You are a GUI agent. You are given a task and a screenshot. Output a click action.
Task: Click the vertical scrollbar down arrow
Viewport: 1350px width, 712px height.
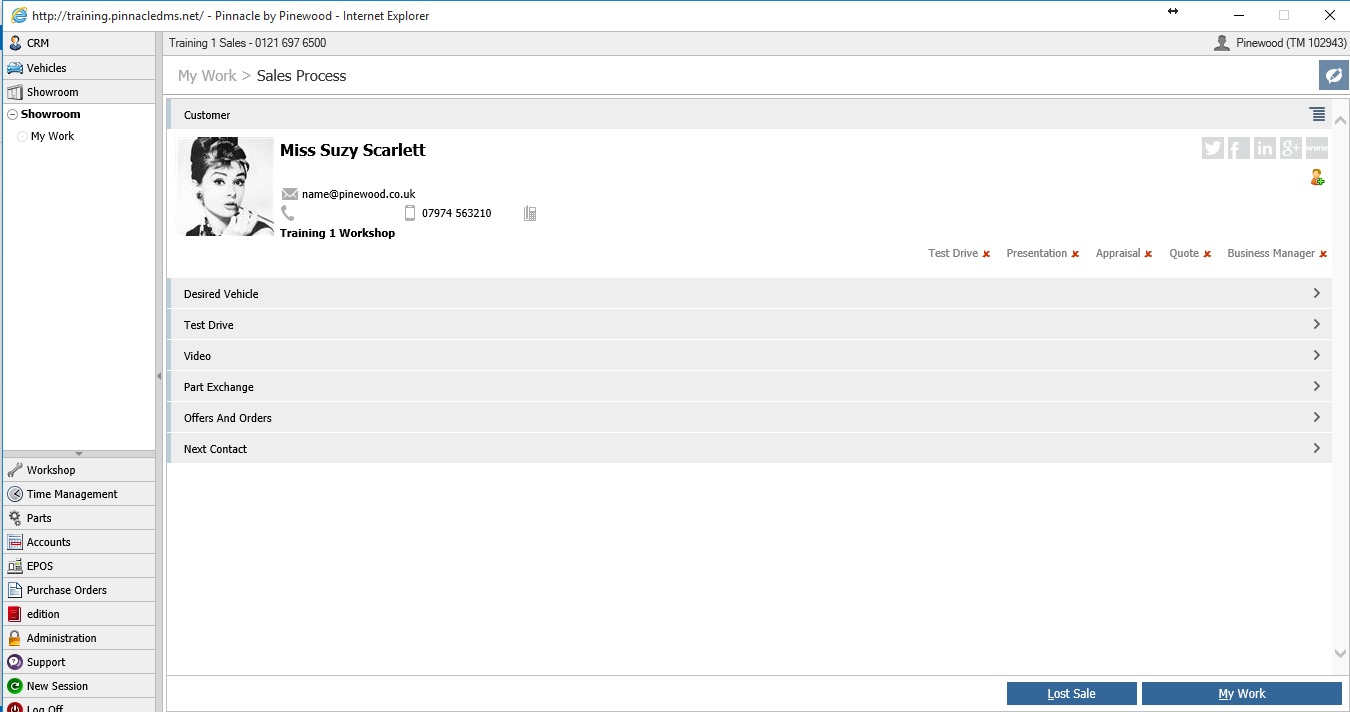[x=1341, y=653]
